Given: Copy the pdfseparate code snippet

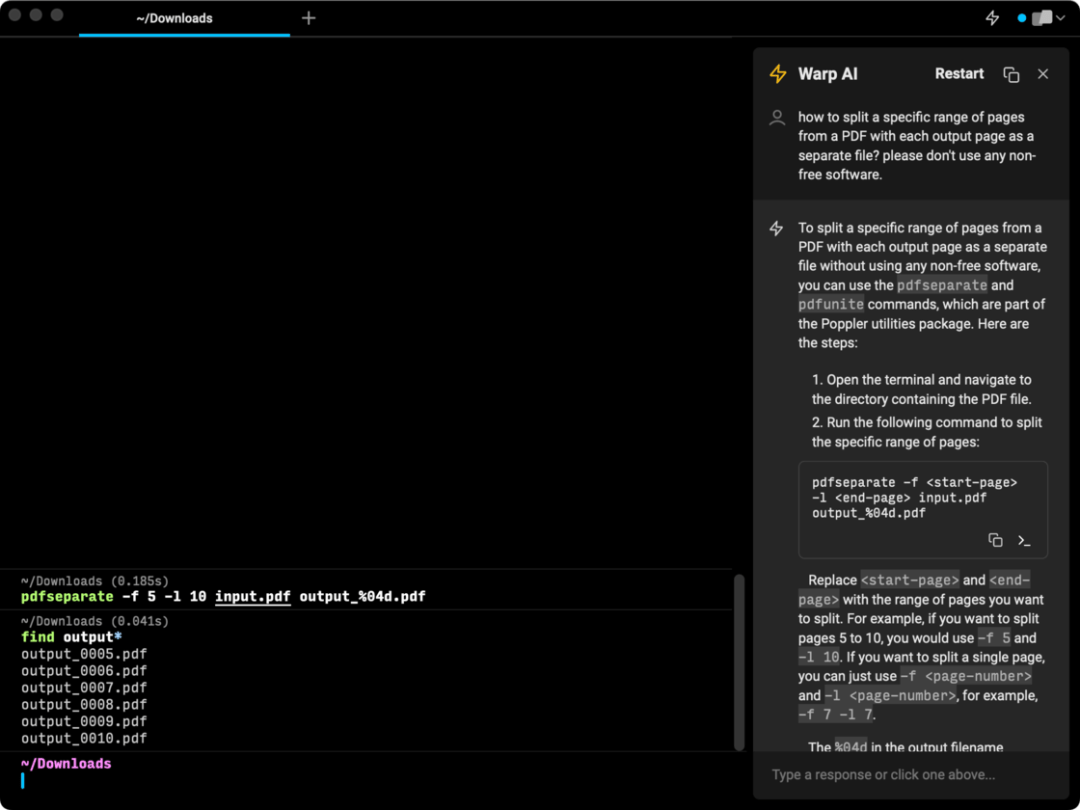Looking at the screenshot, I should pos(995,540).
